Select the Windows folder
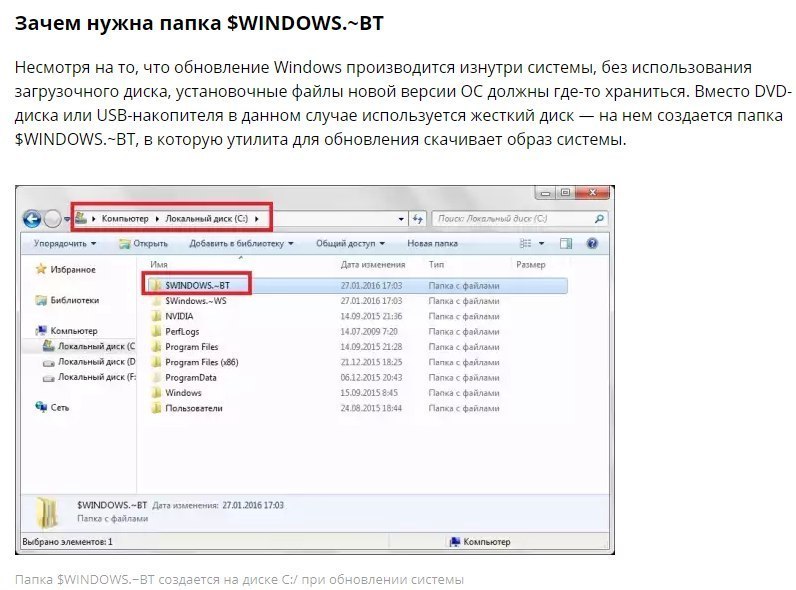The image size is (796, 590). tap(183, 392)
